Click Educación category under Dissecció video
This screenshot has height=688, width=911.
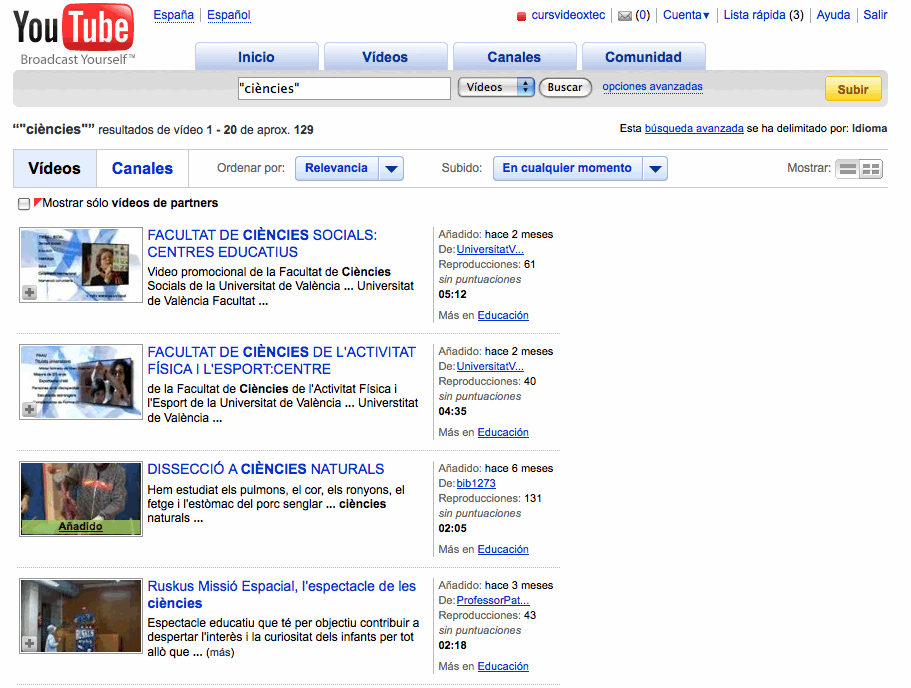click(503, 549)
